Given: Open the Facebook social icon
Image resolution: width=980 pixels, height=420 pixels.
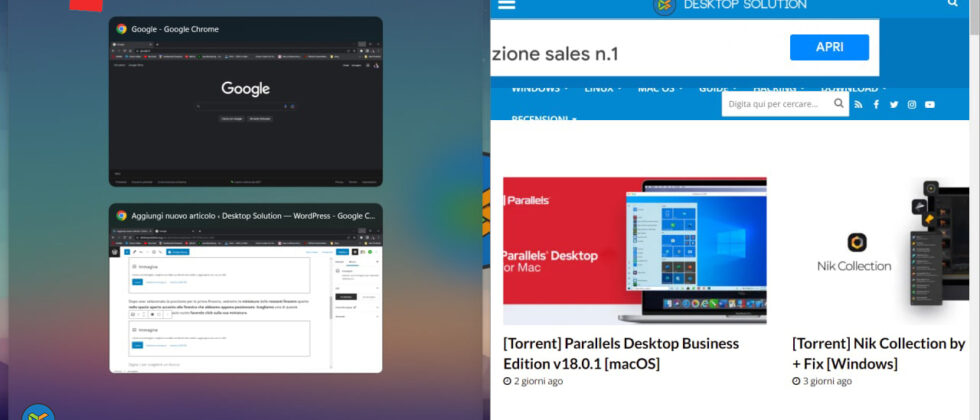Looking at the screenshot, I should pos(876,104).
